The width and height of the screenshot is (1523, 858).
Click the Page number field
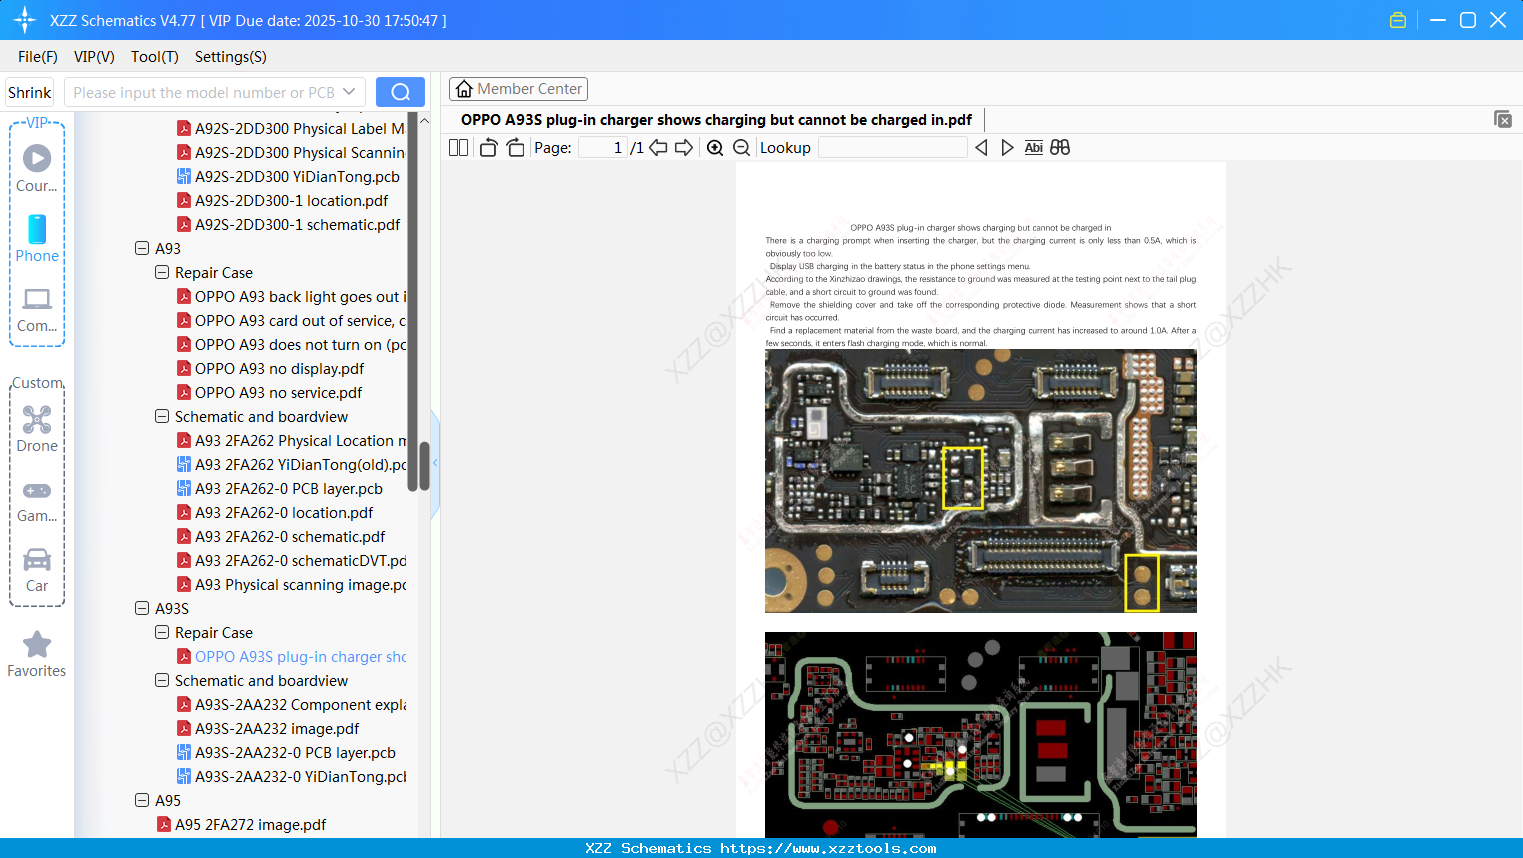pos(602,147)
